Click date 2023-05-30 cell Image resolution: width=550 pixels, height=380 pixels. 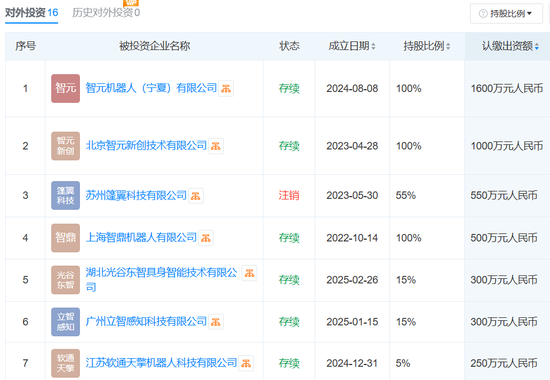pyautogui.click(x=352, y=195)
